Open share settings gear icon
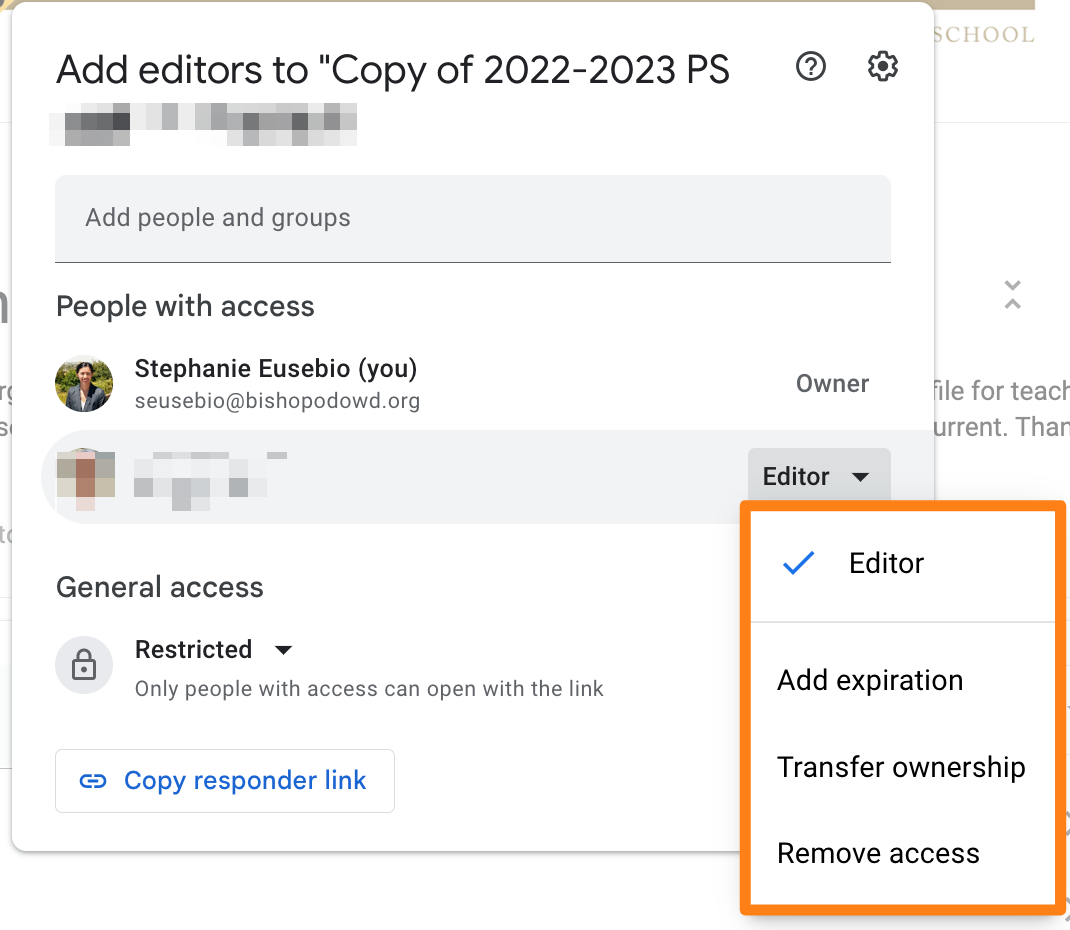 coord(882,67)
